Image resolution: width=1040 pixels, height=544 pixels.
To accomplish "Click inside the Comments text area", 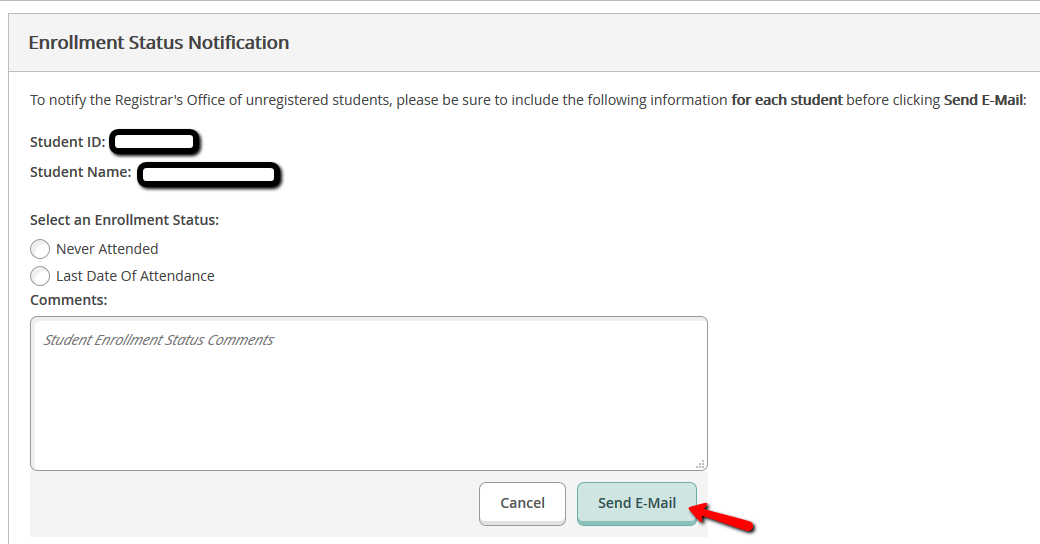I will (368, 393).
